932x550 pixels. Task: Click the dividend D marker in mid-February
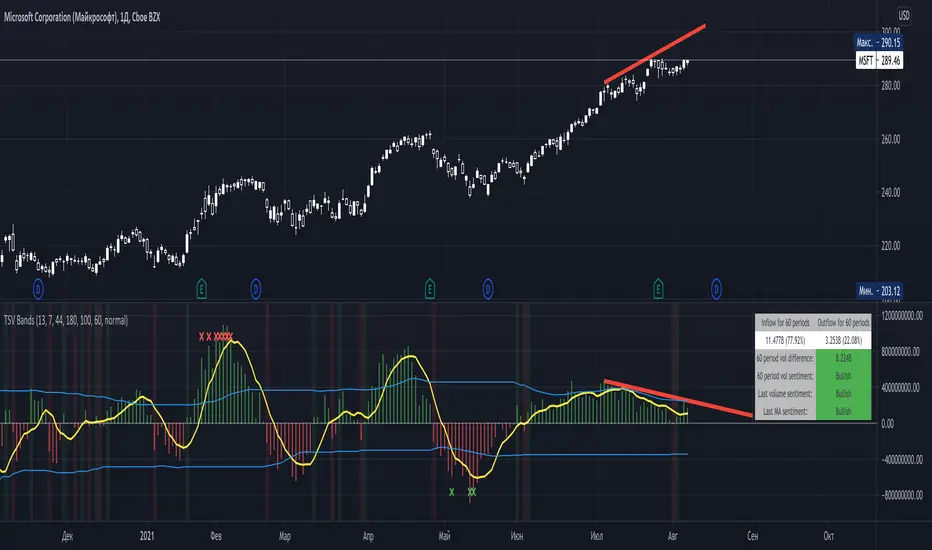coord(256,290)
